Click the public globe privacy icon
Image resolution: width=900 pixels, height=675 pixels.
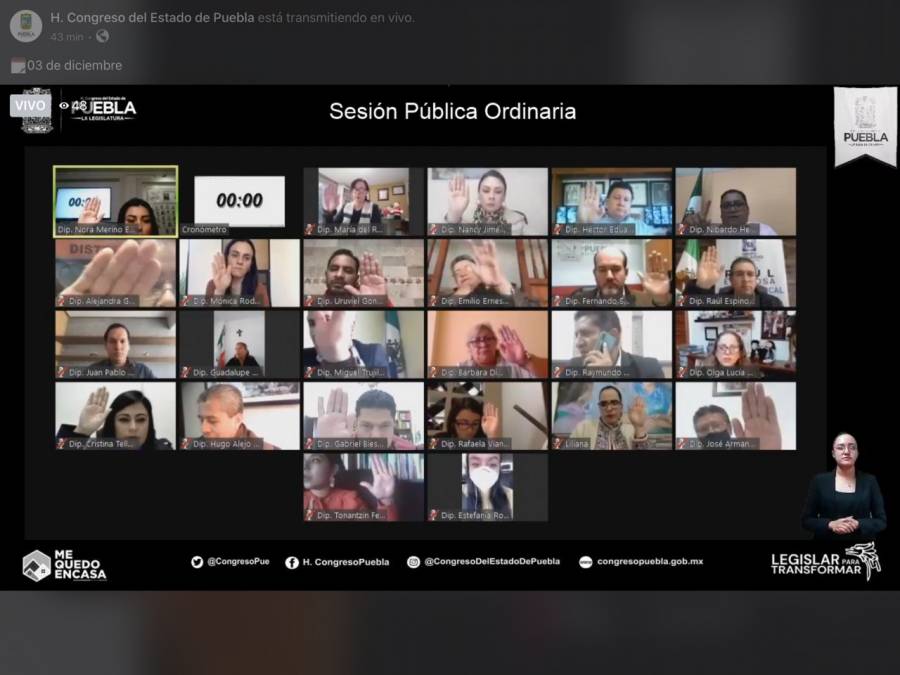[x=102, y=36]
